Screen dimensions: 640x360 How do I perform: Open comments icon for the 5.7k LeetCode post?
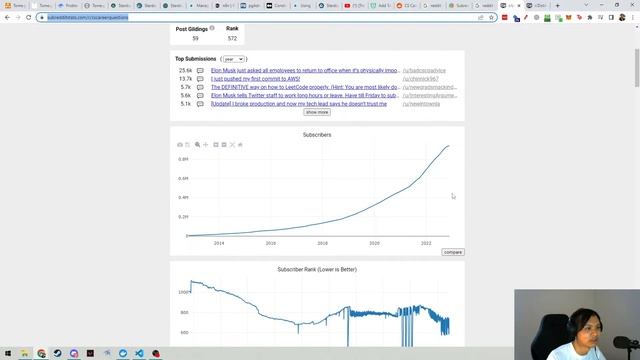coord(200,87)
